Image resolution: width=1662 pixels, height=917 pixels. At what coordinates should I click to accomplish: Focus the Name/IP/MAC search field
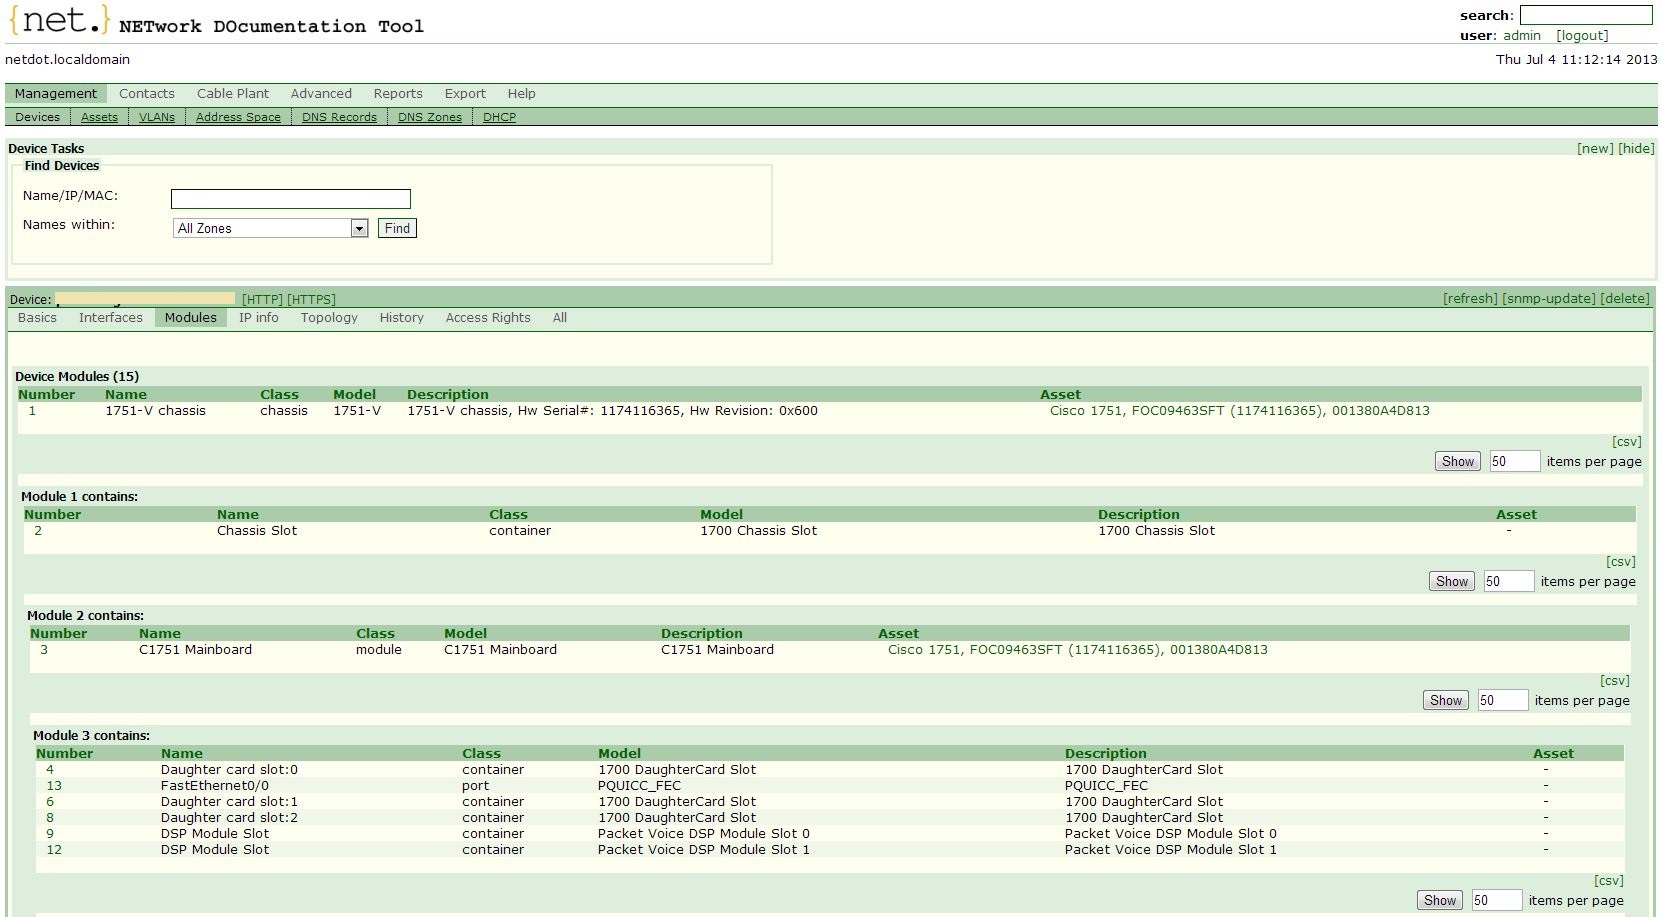pos(290,199)
